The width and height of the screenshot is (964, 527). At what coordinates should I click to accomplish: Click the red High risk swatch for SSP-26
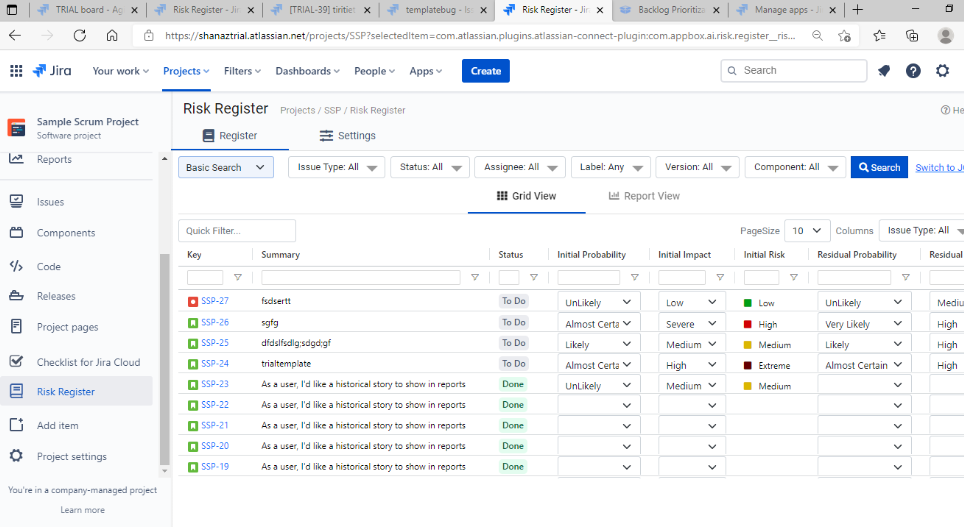coord(748,324)
